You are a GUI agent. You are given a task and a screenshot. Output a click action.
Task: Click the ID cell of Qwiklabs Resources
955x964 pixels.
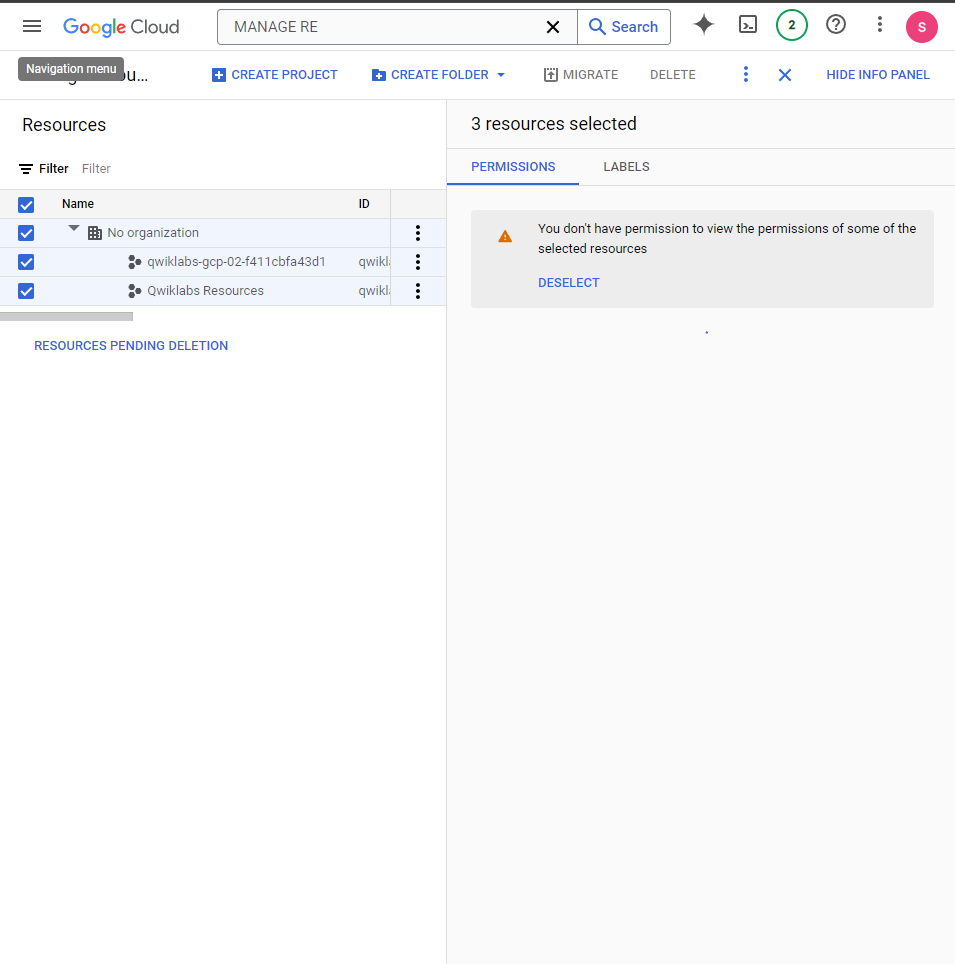[x=374, y=291]
